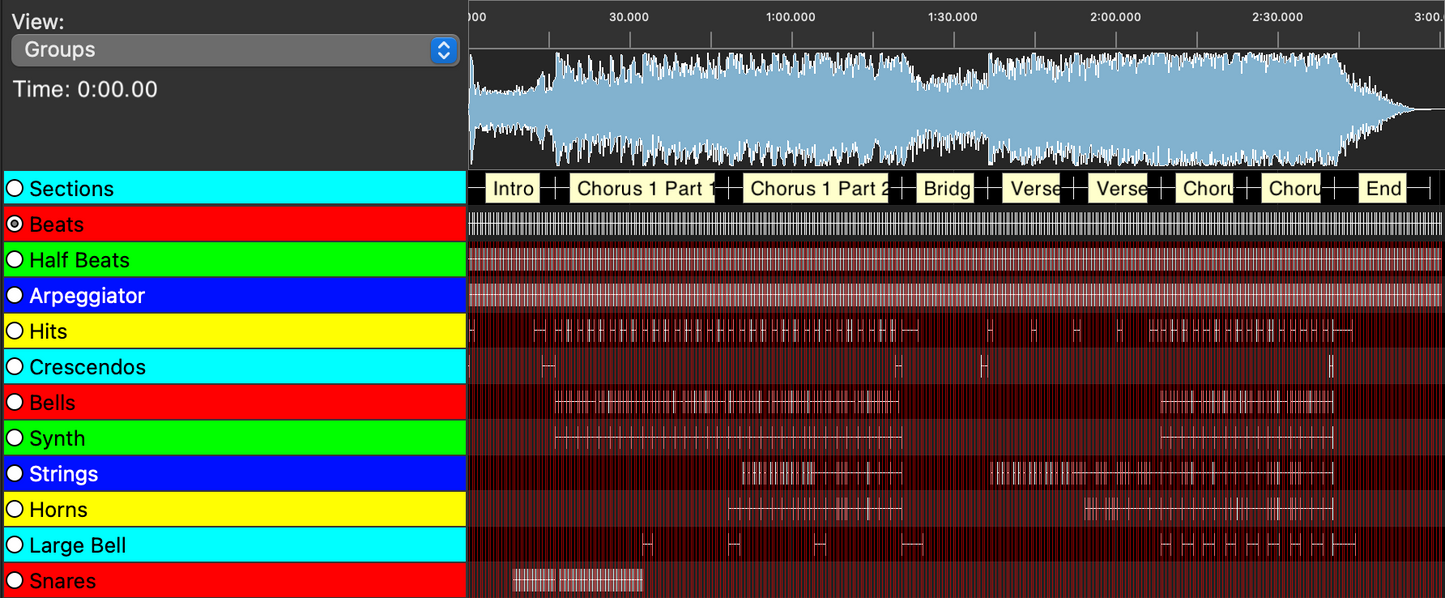
Task: Click the 1:00.000 mark on the time ruler
Action: click(790, 17)
